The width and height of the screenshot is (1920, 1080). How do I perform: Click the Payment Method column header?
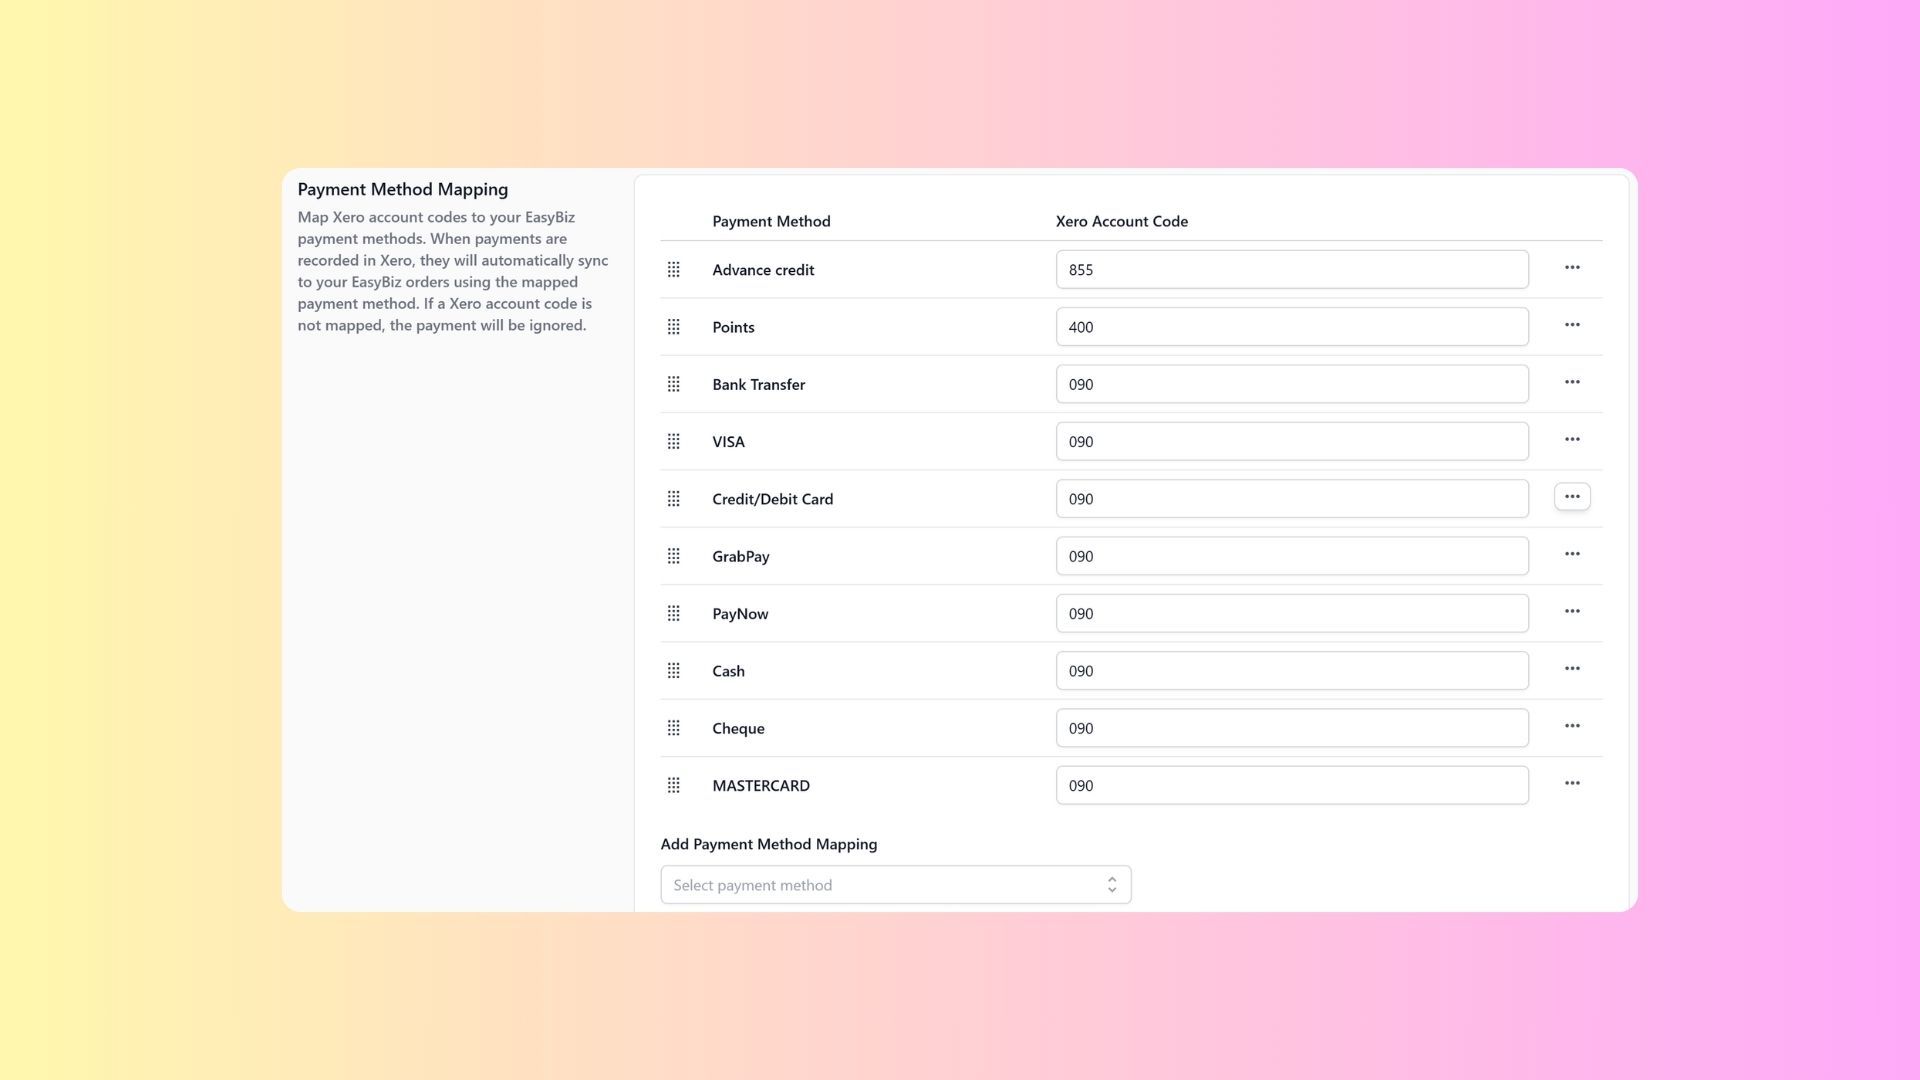[x=771, y=222]
